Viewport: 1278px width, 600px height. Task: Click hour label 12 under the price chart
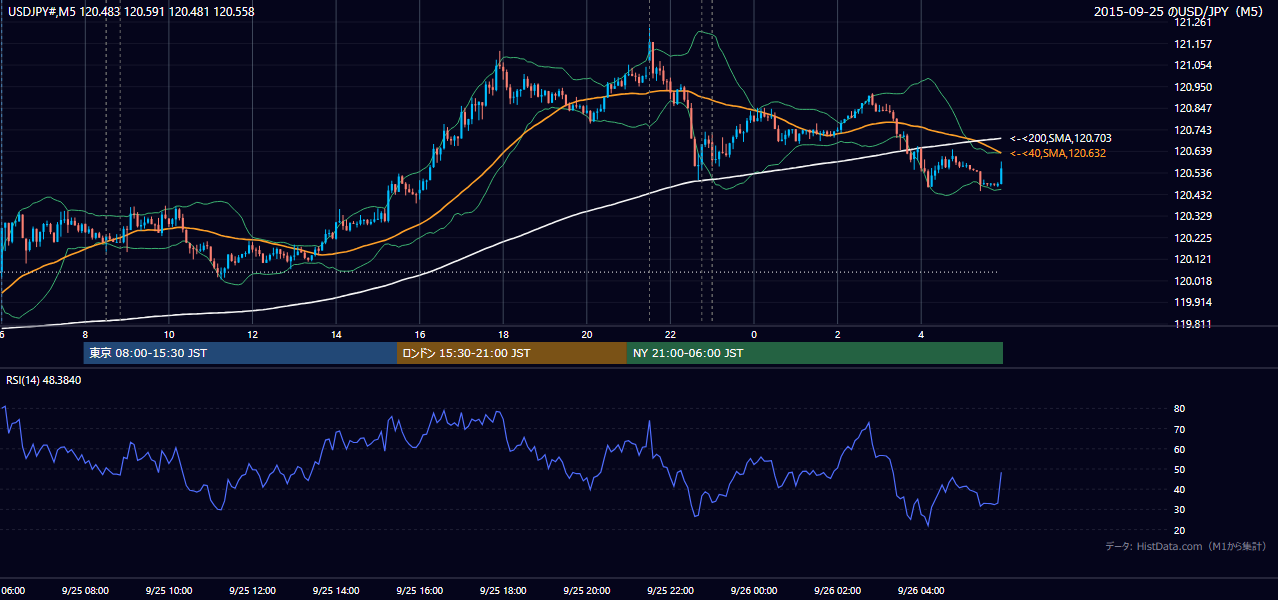coord(253,334)
